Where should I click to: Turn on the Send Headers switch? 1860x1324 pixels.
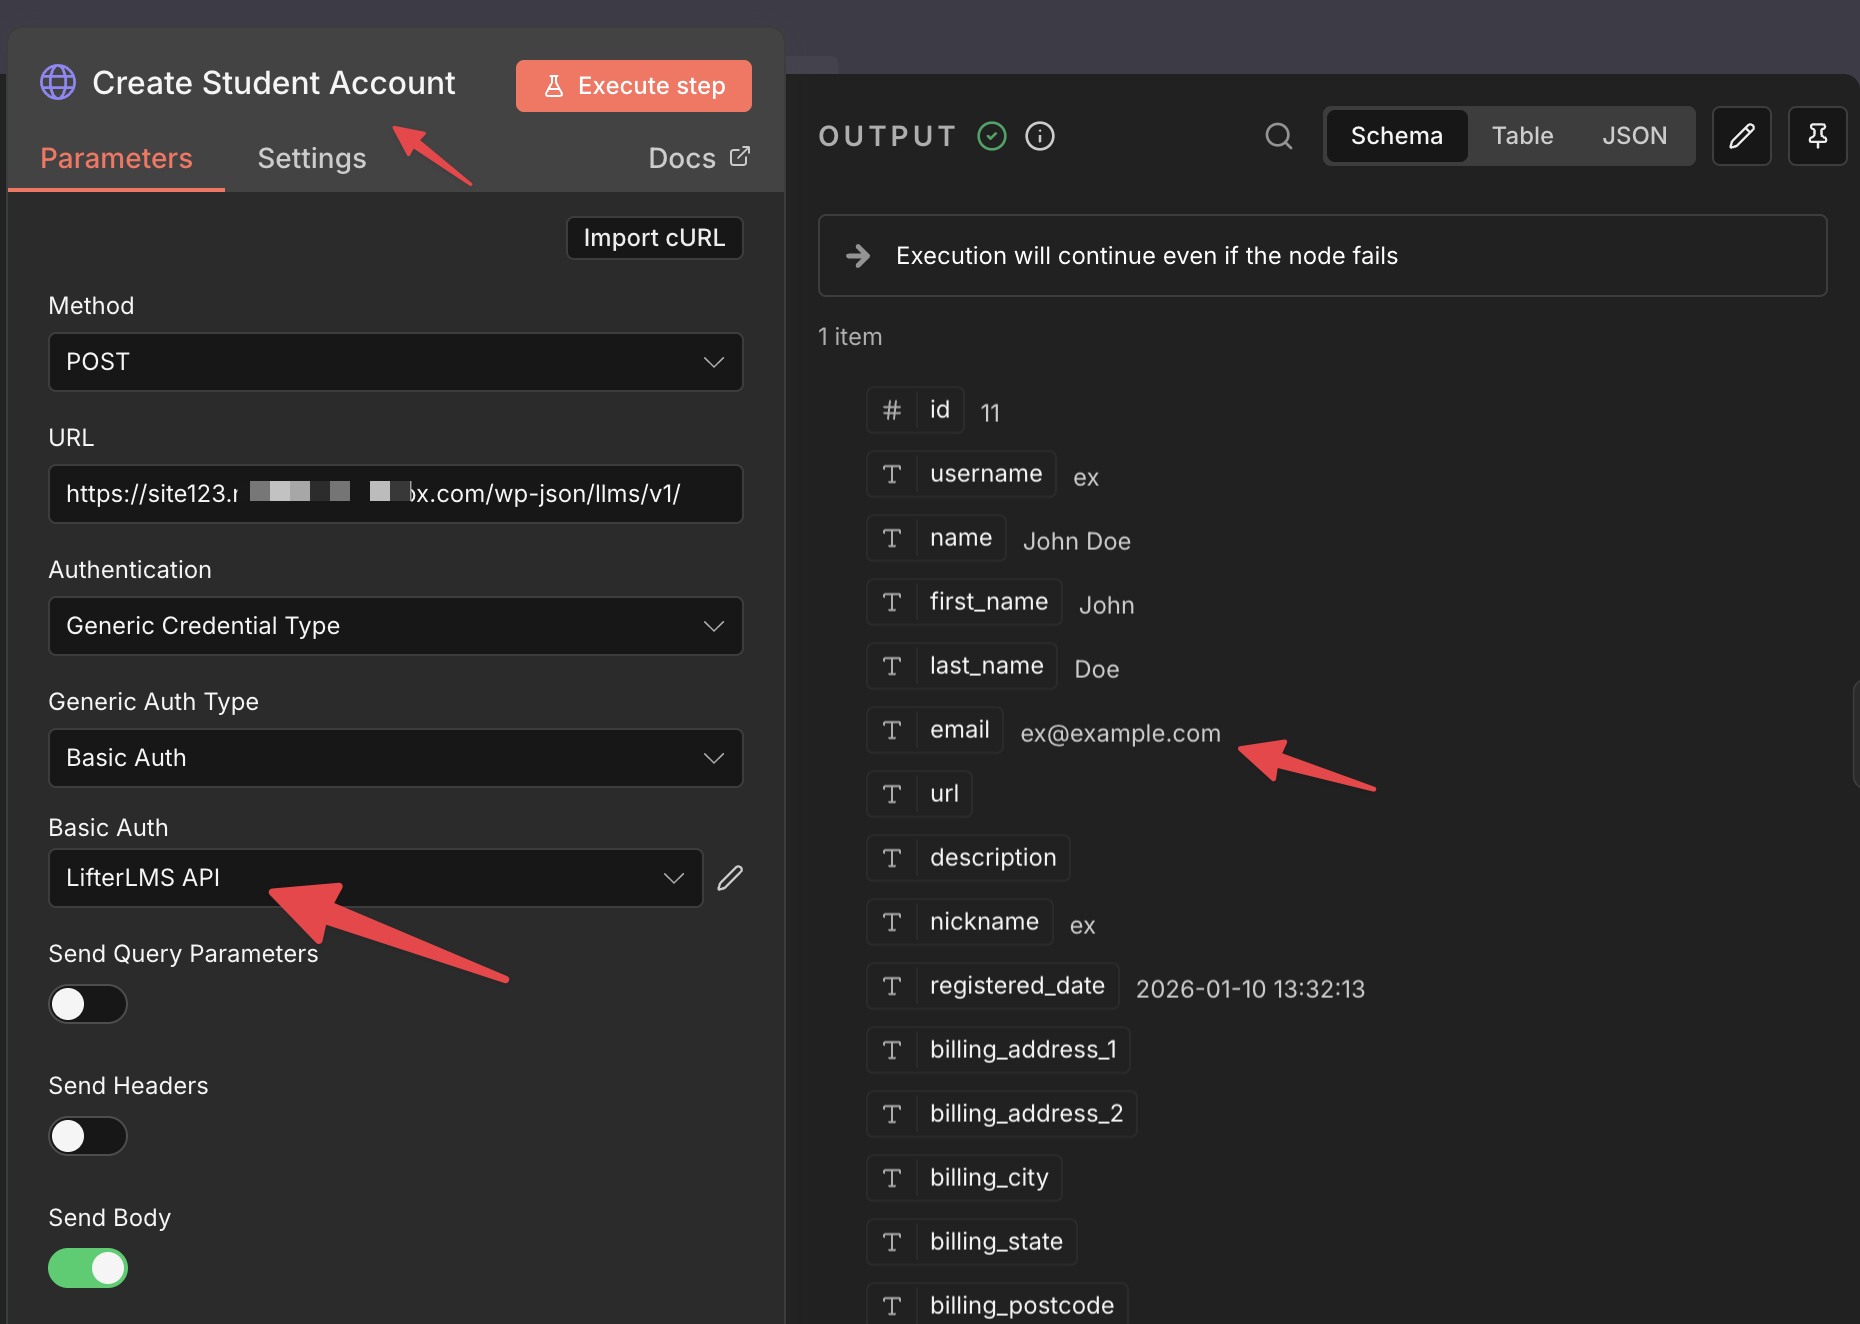[x=88, y=1136]
